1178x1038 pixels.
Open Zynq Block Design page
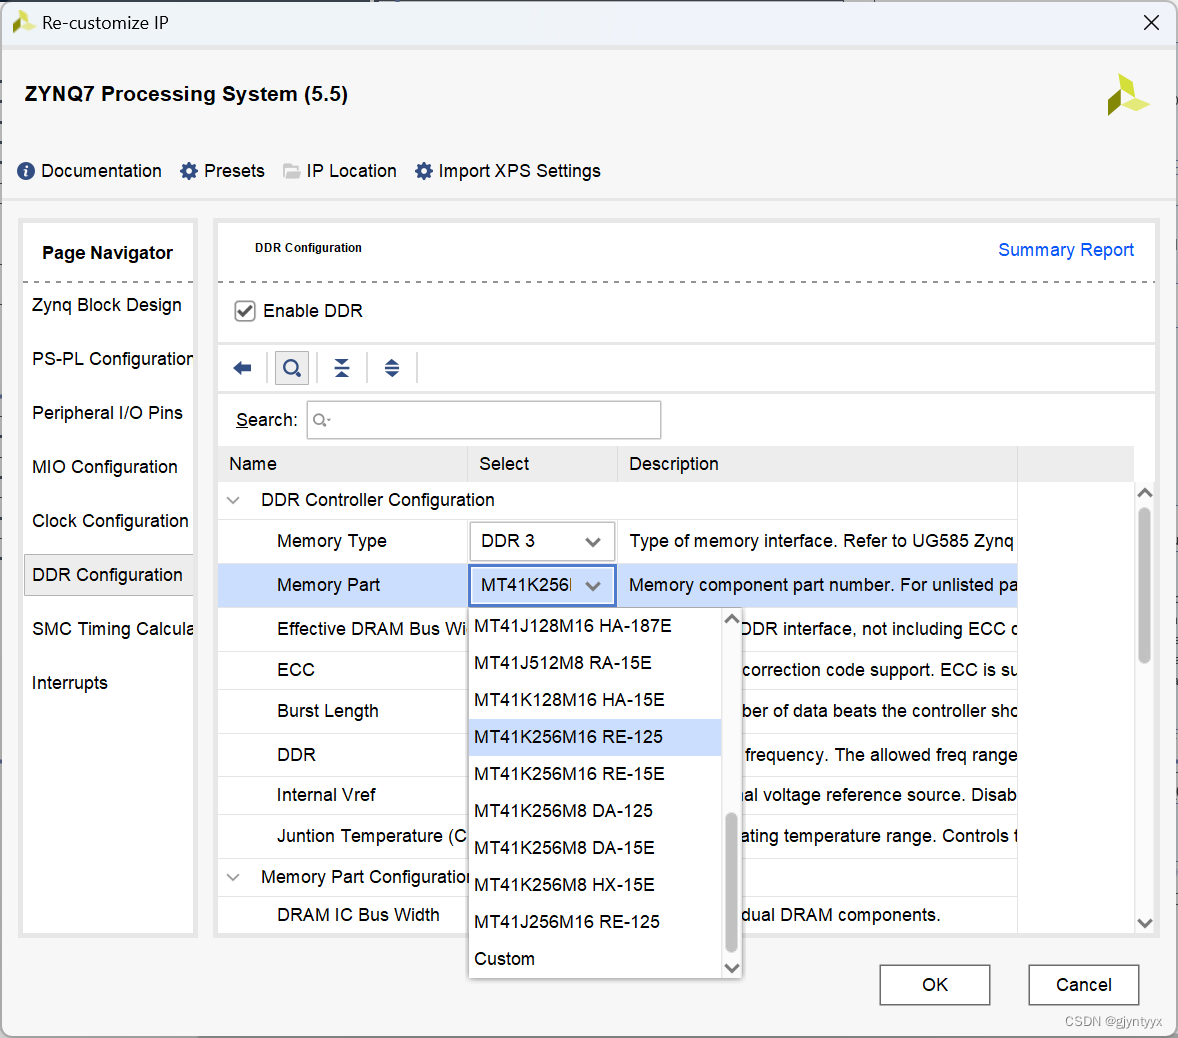pyautogui.click(x=107, y=305)
